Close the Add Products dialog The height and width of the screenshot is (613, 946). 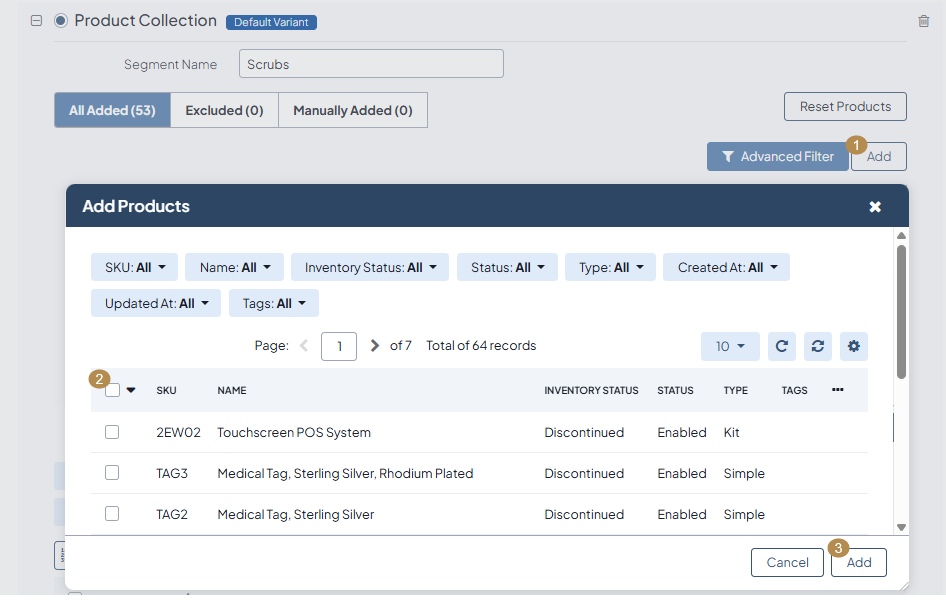click(x=875, y=206)
